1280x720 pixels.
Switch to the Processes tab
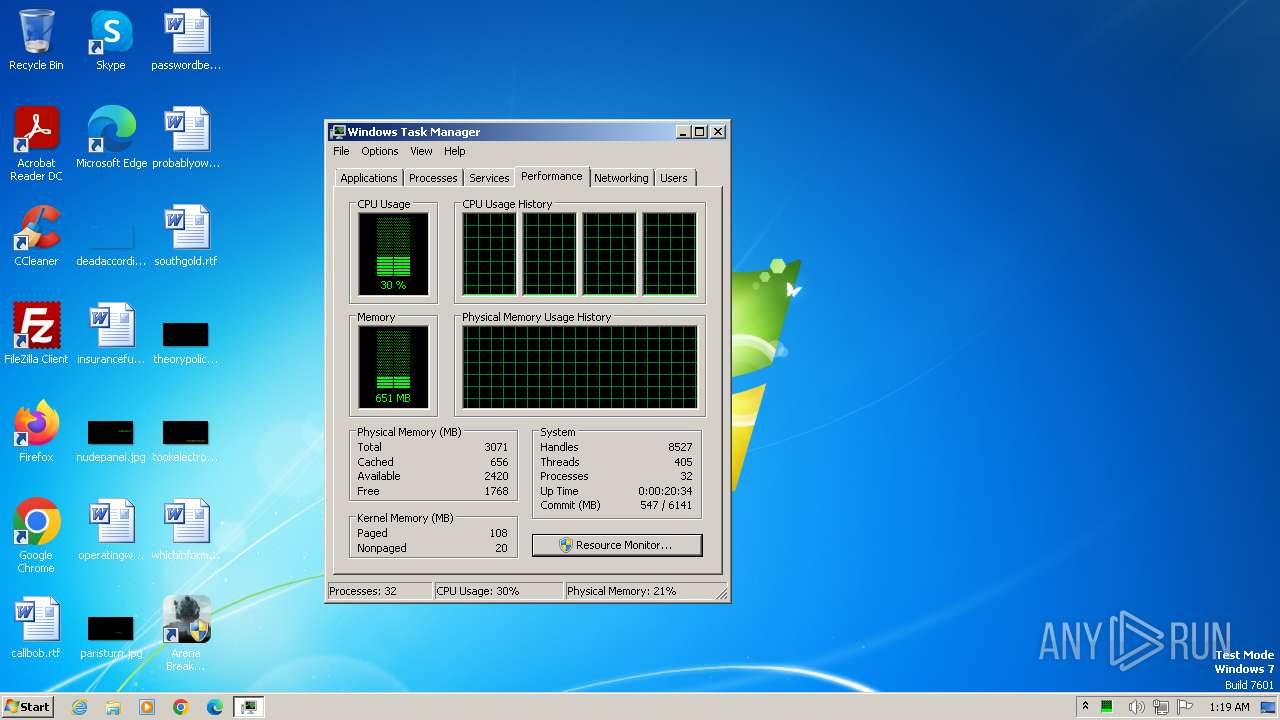pos(433,178)
